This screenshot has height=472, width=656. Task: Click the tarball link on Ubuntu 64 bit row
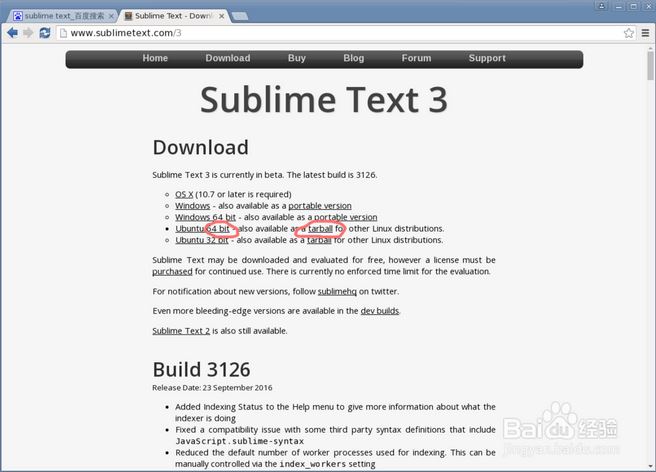(x=320, y=228)
